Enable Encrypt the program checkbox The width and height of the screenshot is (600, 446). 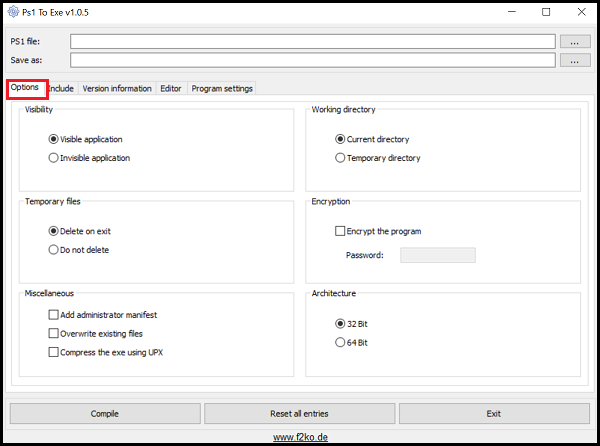coord(341,232)
